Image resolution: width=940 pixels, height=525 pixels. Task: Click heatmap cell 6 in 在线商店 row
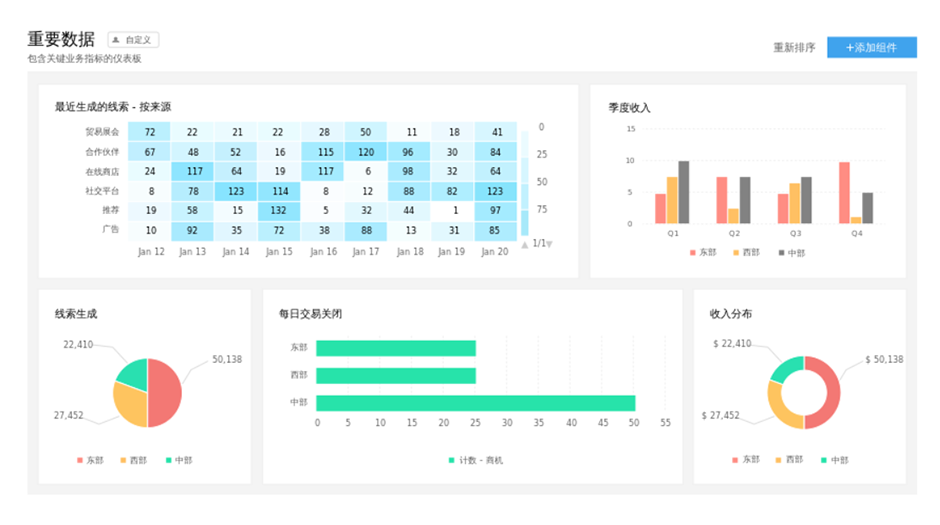[x=366, y=171]
